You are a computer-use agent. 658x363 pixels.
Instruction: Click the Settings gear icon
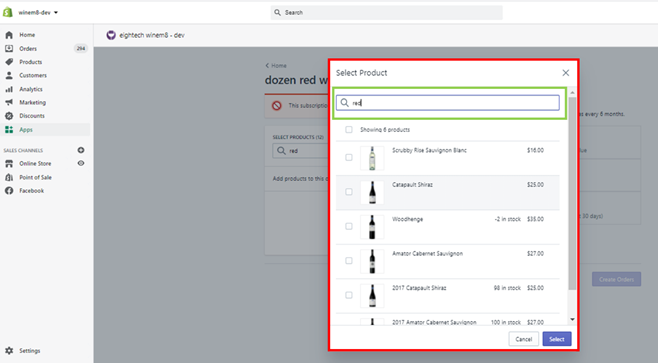pos(9,350)
